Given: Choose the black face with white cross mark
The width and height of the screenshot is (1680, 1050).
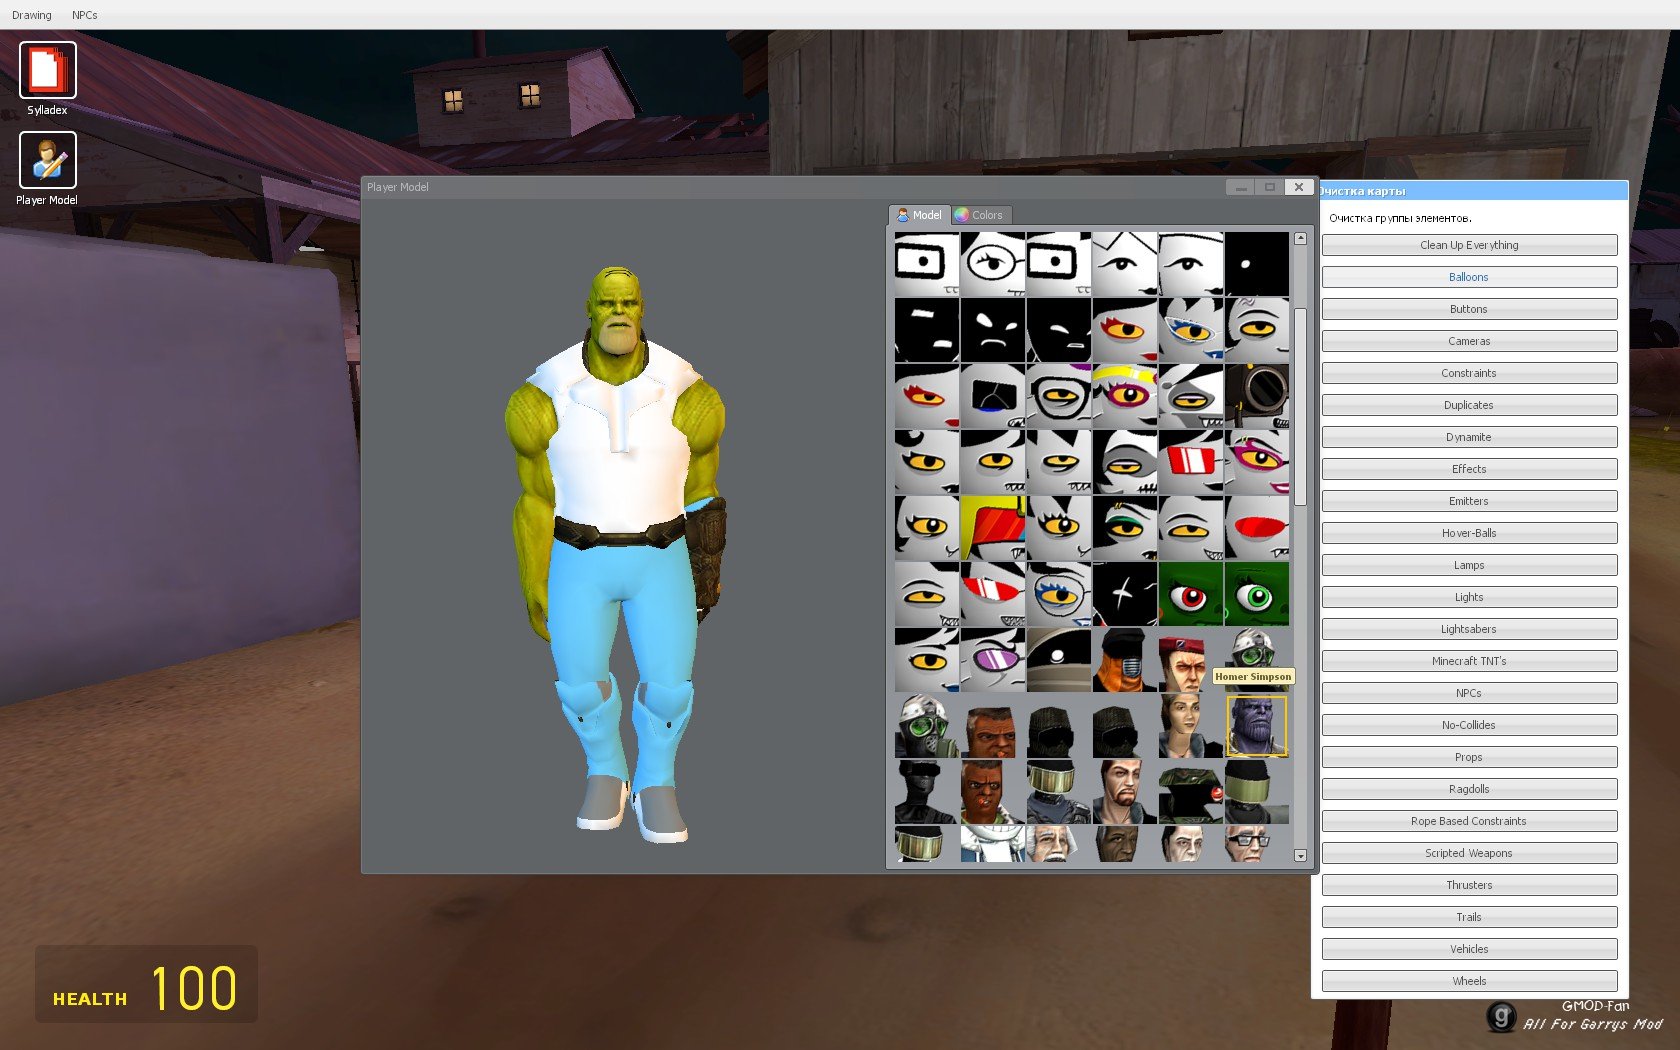Looking at the screenshot, I should [1124, 594].
